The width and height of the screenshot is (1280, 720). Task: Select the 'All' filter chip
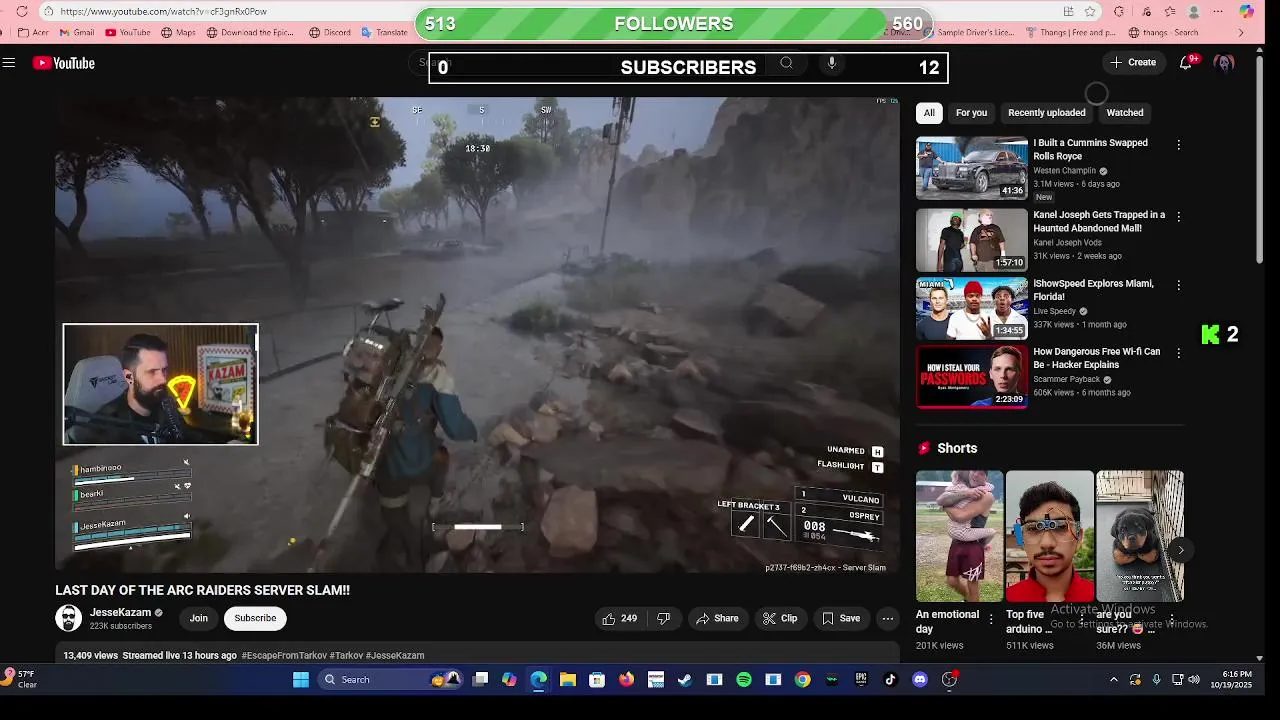pos(929,113)
